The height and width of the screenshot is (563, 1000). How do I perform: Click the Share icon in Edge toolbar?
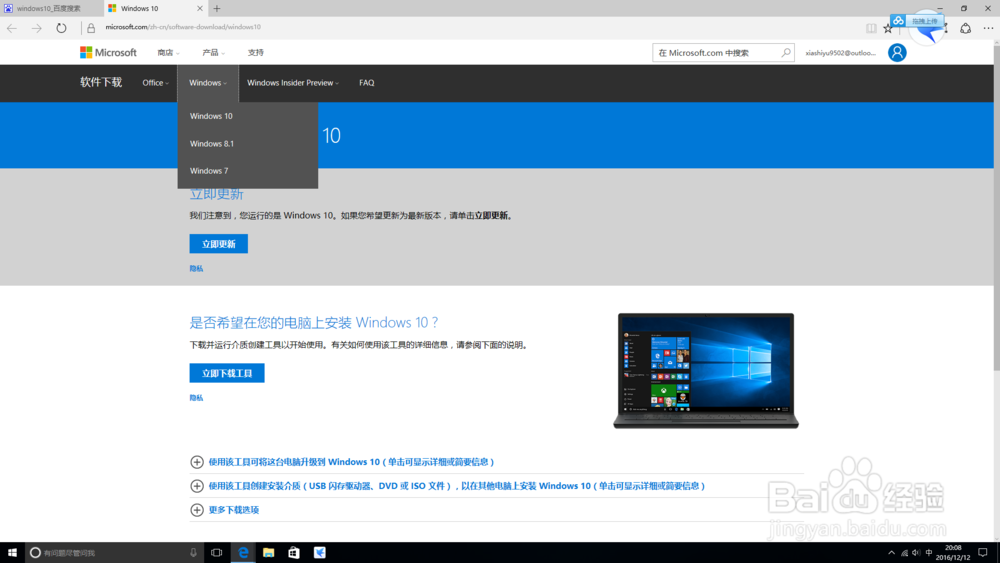click(966, 28)
